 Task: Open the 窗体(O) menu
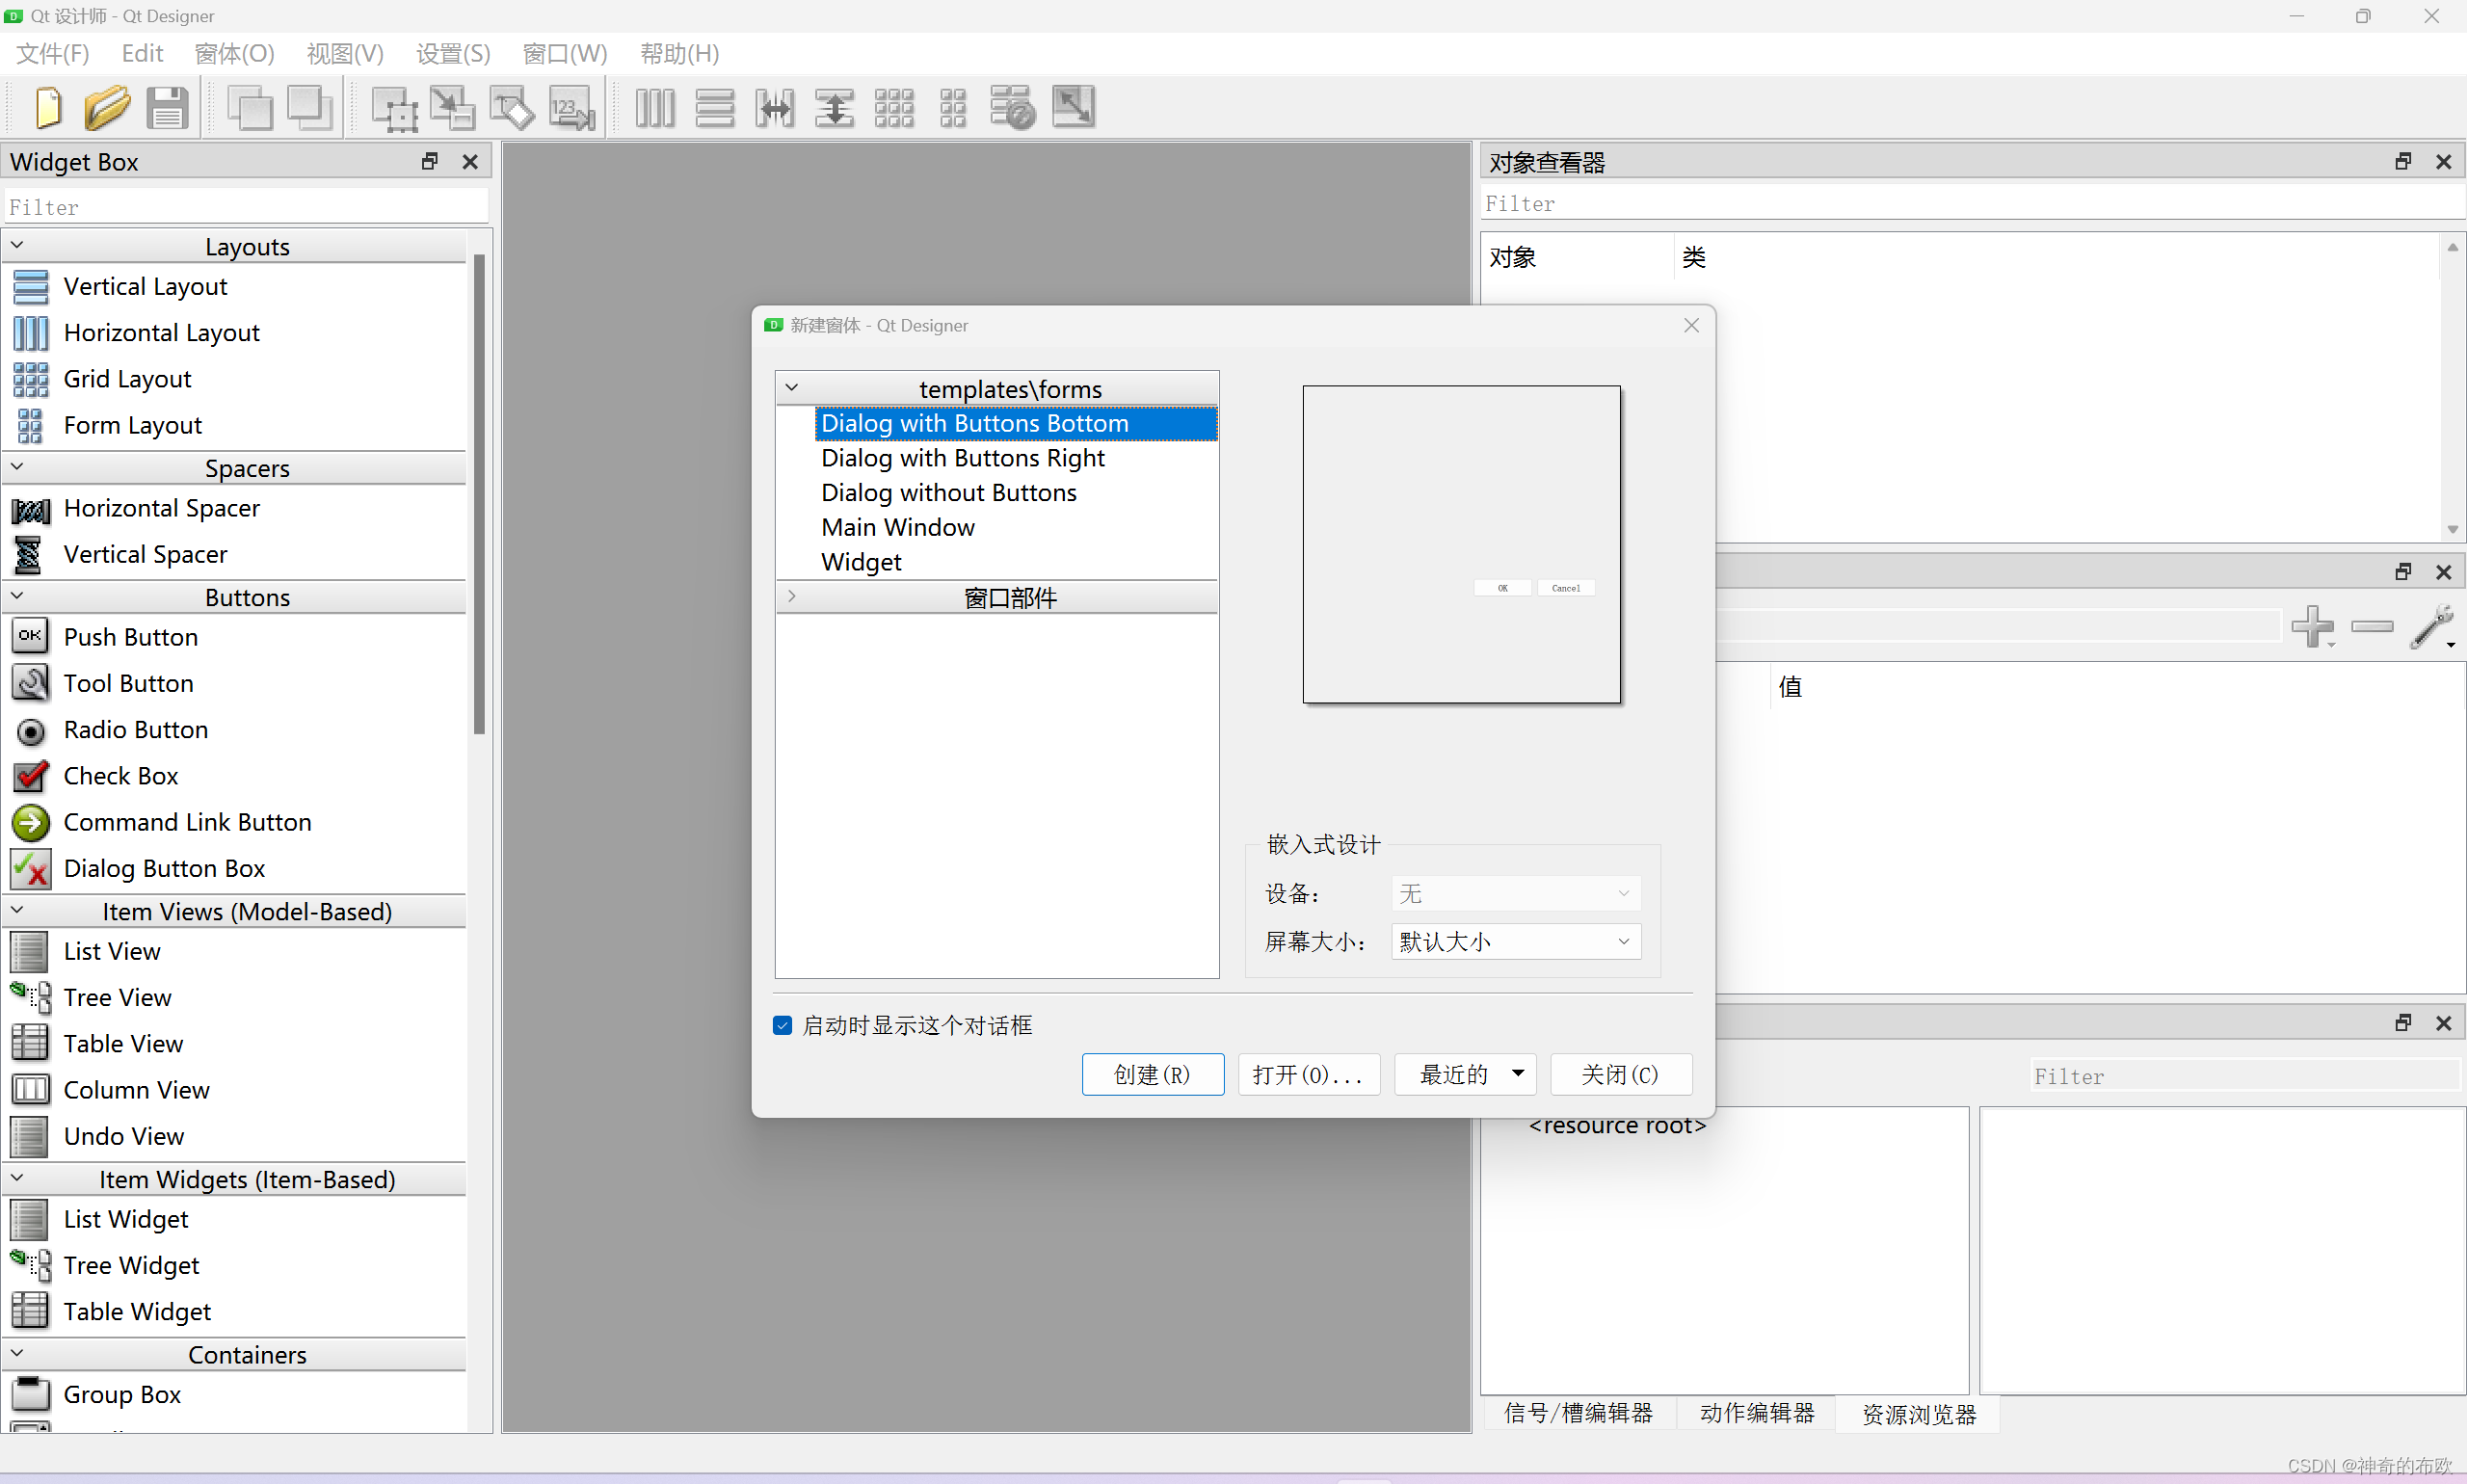[x=234, y=53]
